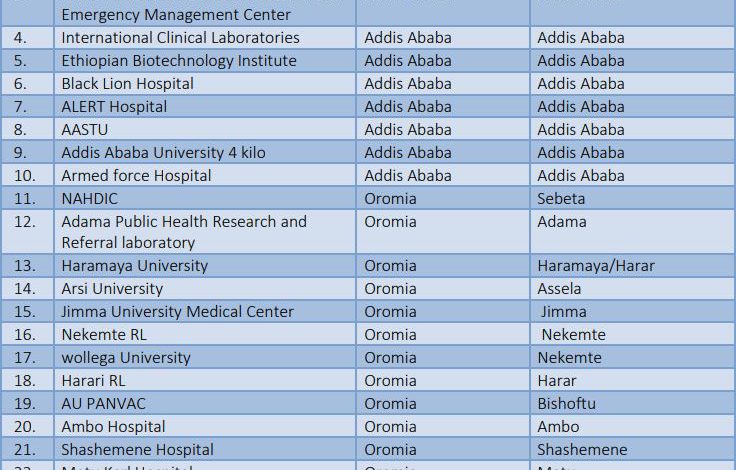
Task: Click the Haramaya/Harar city cell
Action: coord(633,266)
